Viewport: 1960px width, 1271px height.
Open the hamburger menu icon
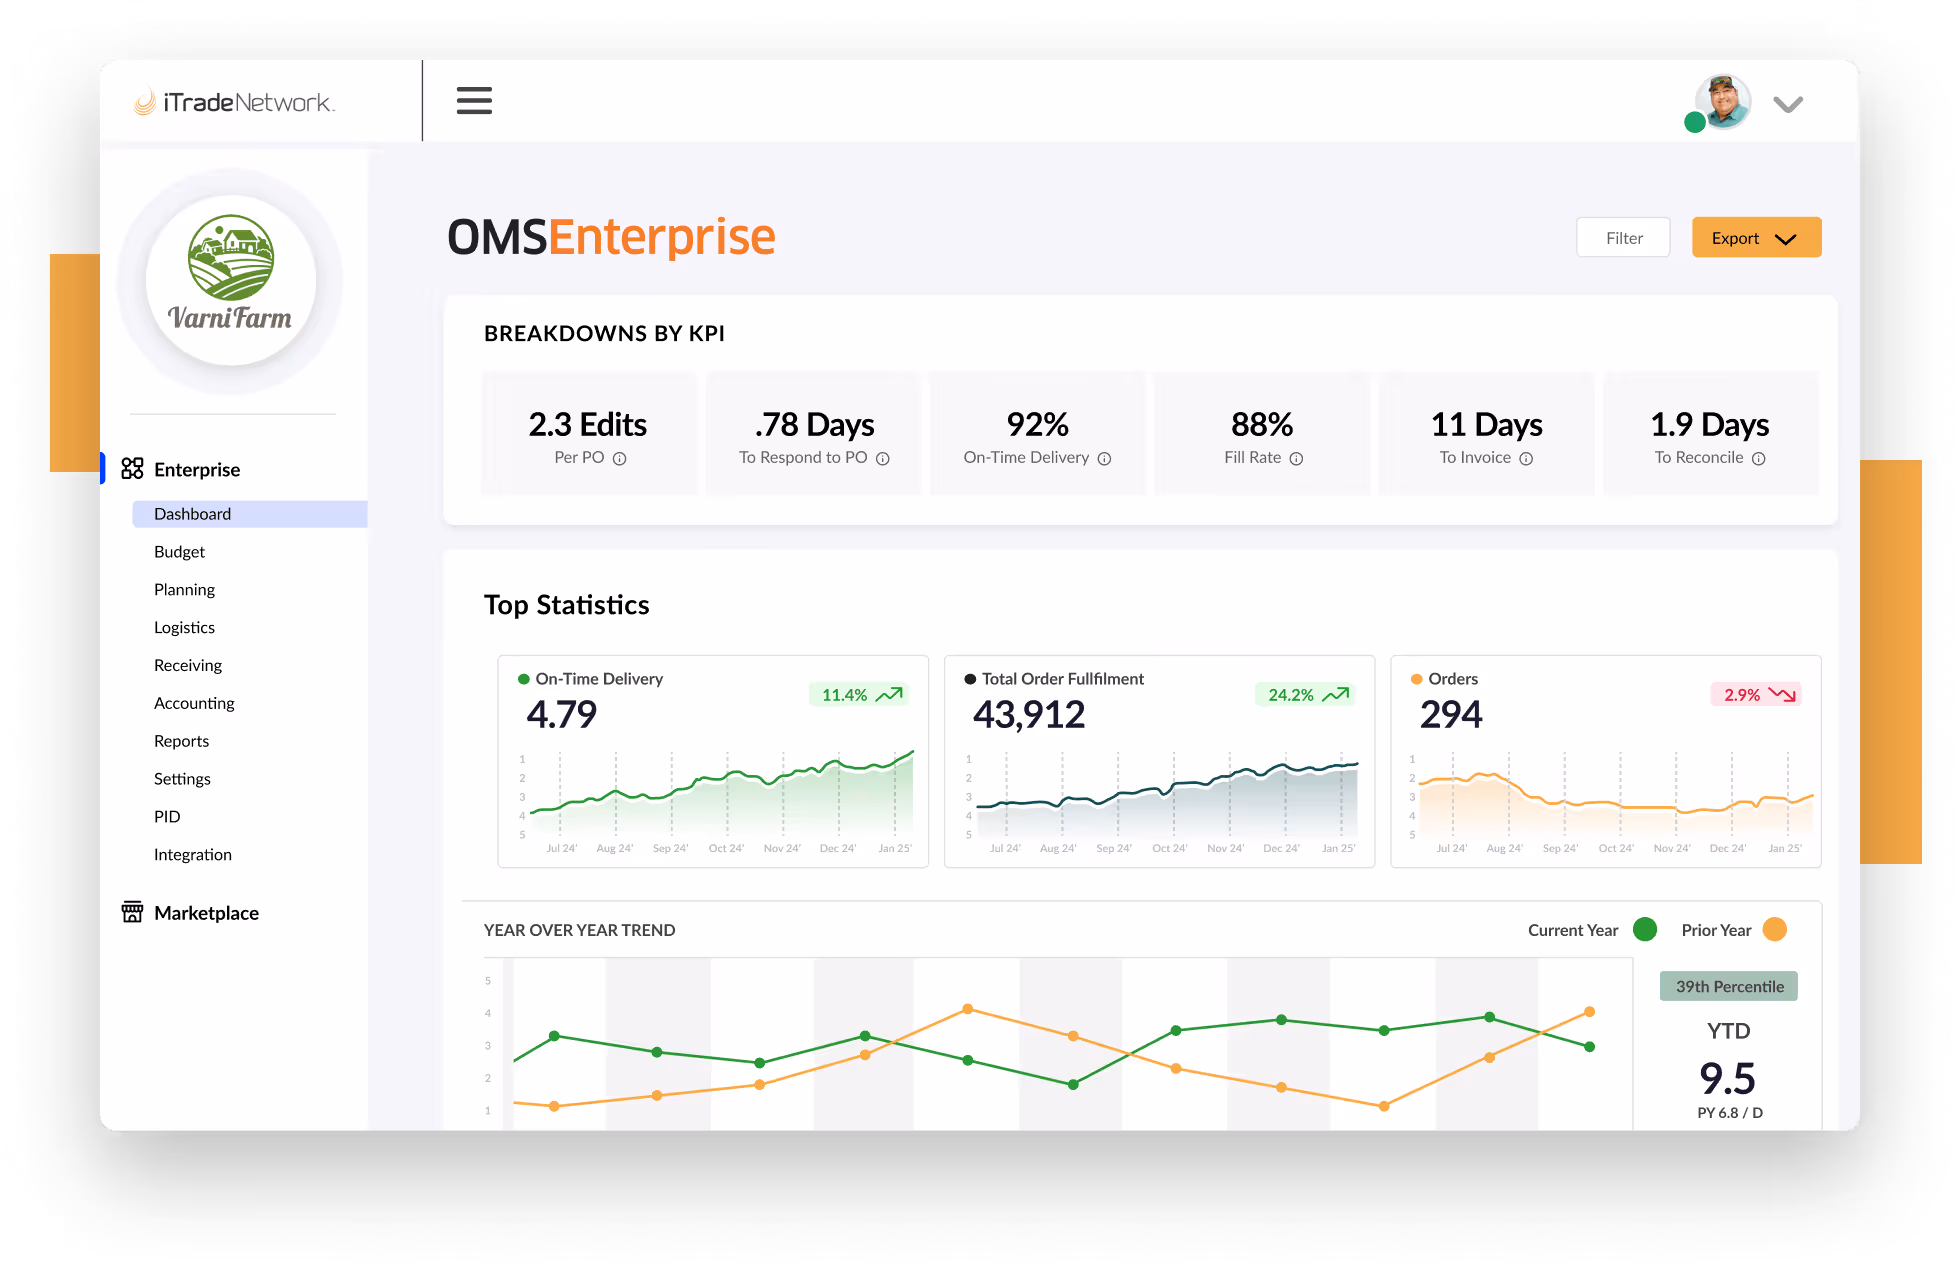click(474, 101)
